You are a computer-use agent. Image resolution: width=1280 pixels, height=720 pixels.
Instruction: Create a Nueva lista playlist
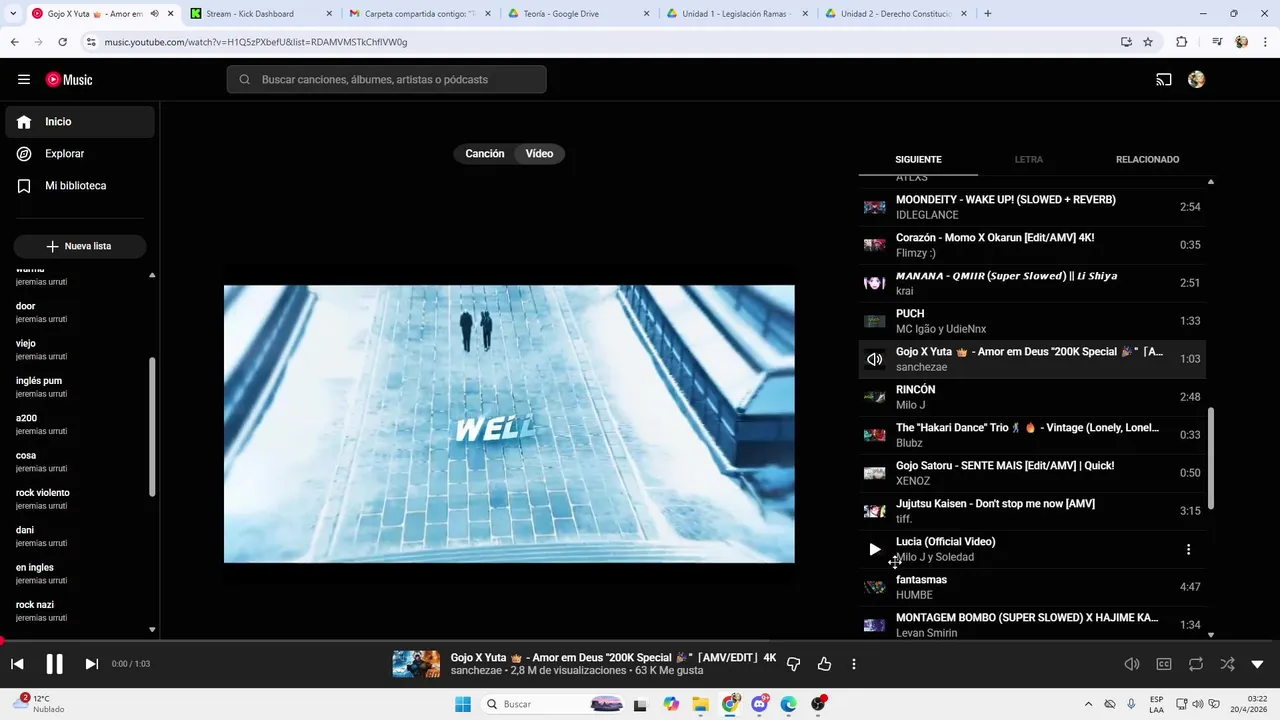pos(80,246)
